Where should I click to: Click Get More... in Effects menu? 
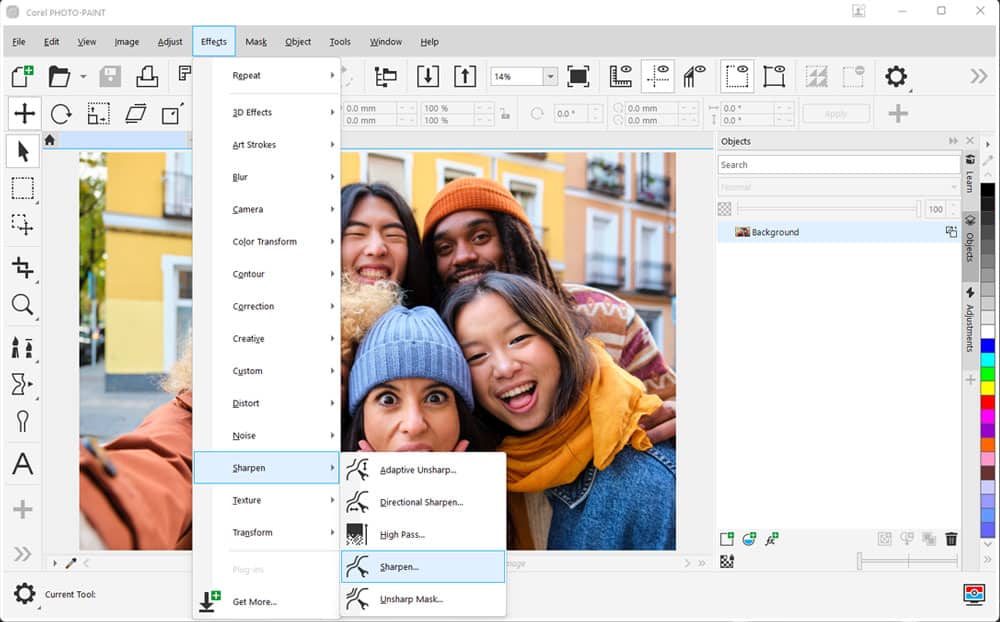pos(254,601)
